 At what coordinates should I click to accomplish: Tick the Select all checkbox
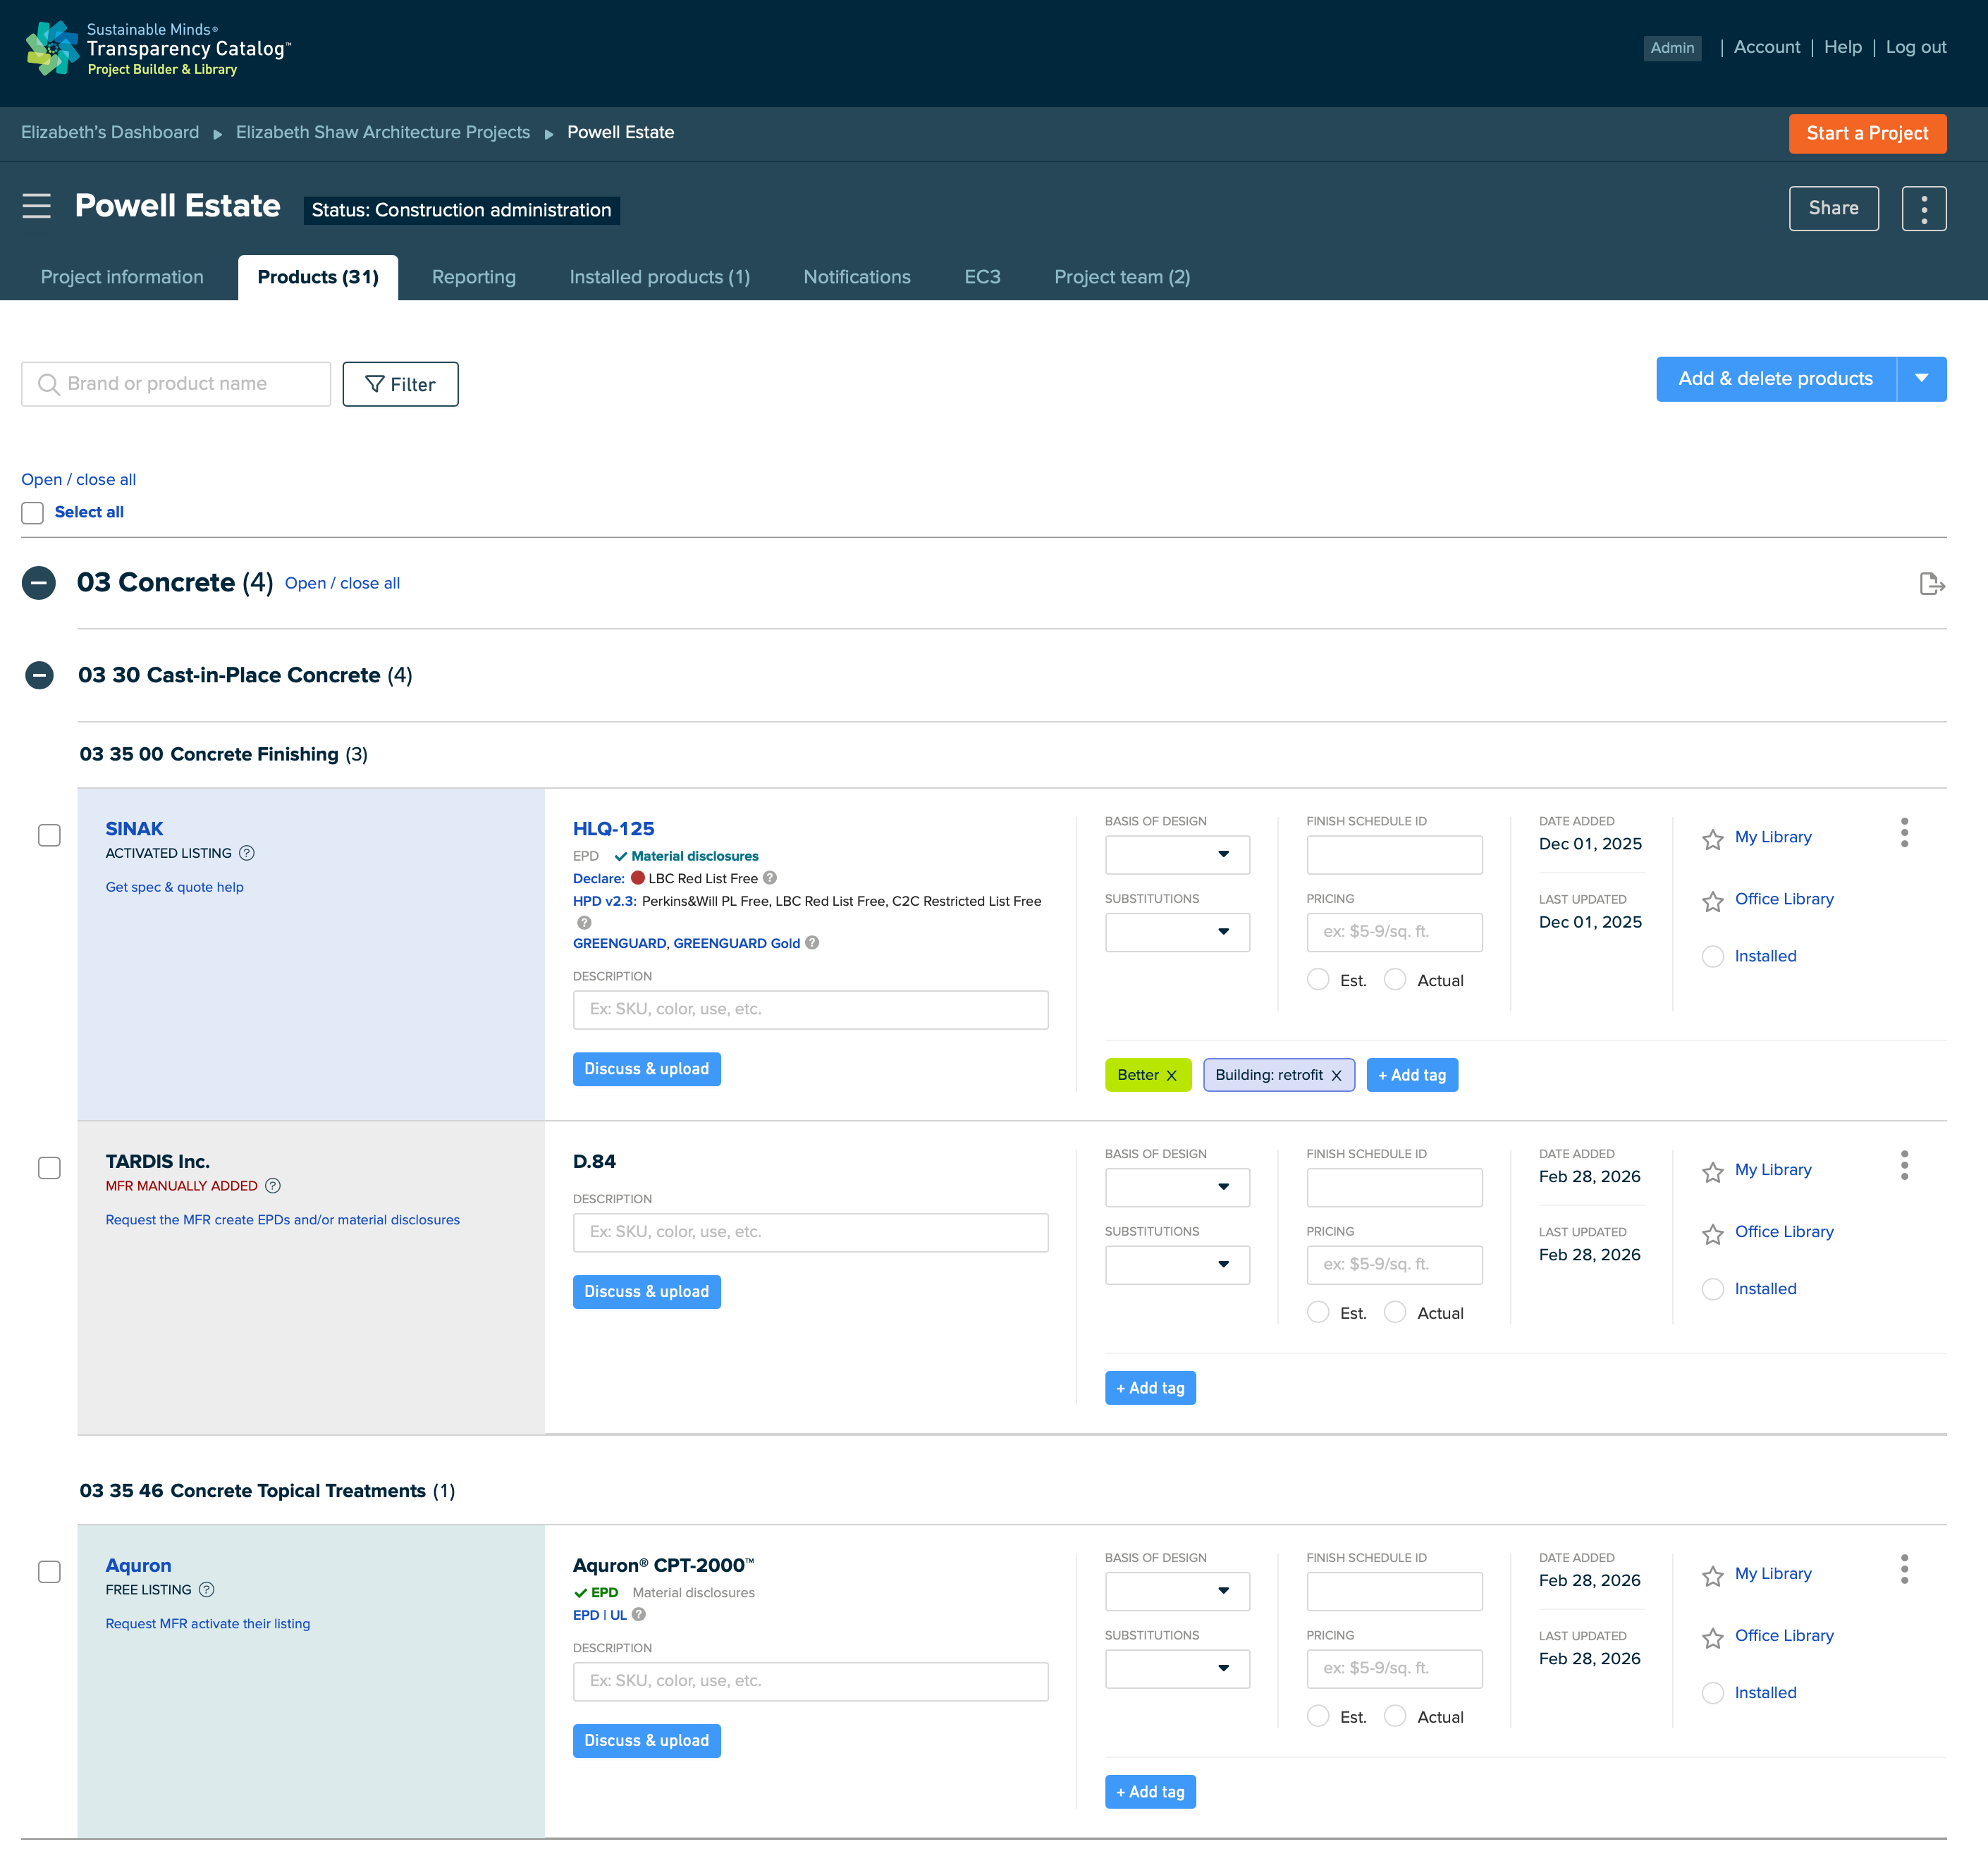33,512
